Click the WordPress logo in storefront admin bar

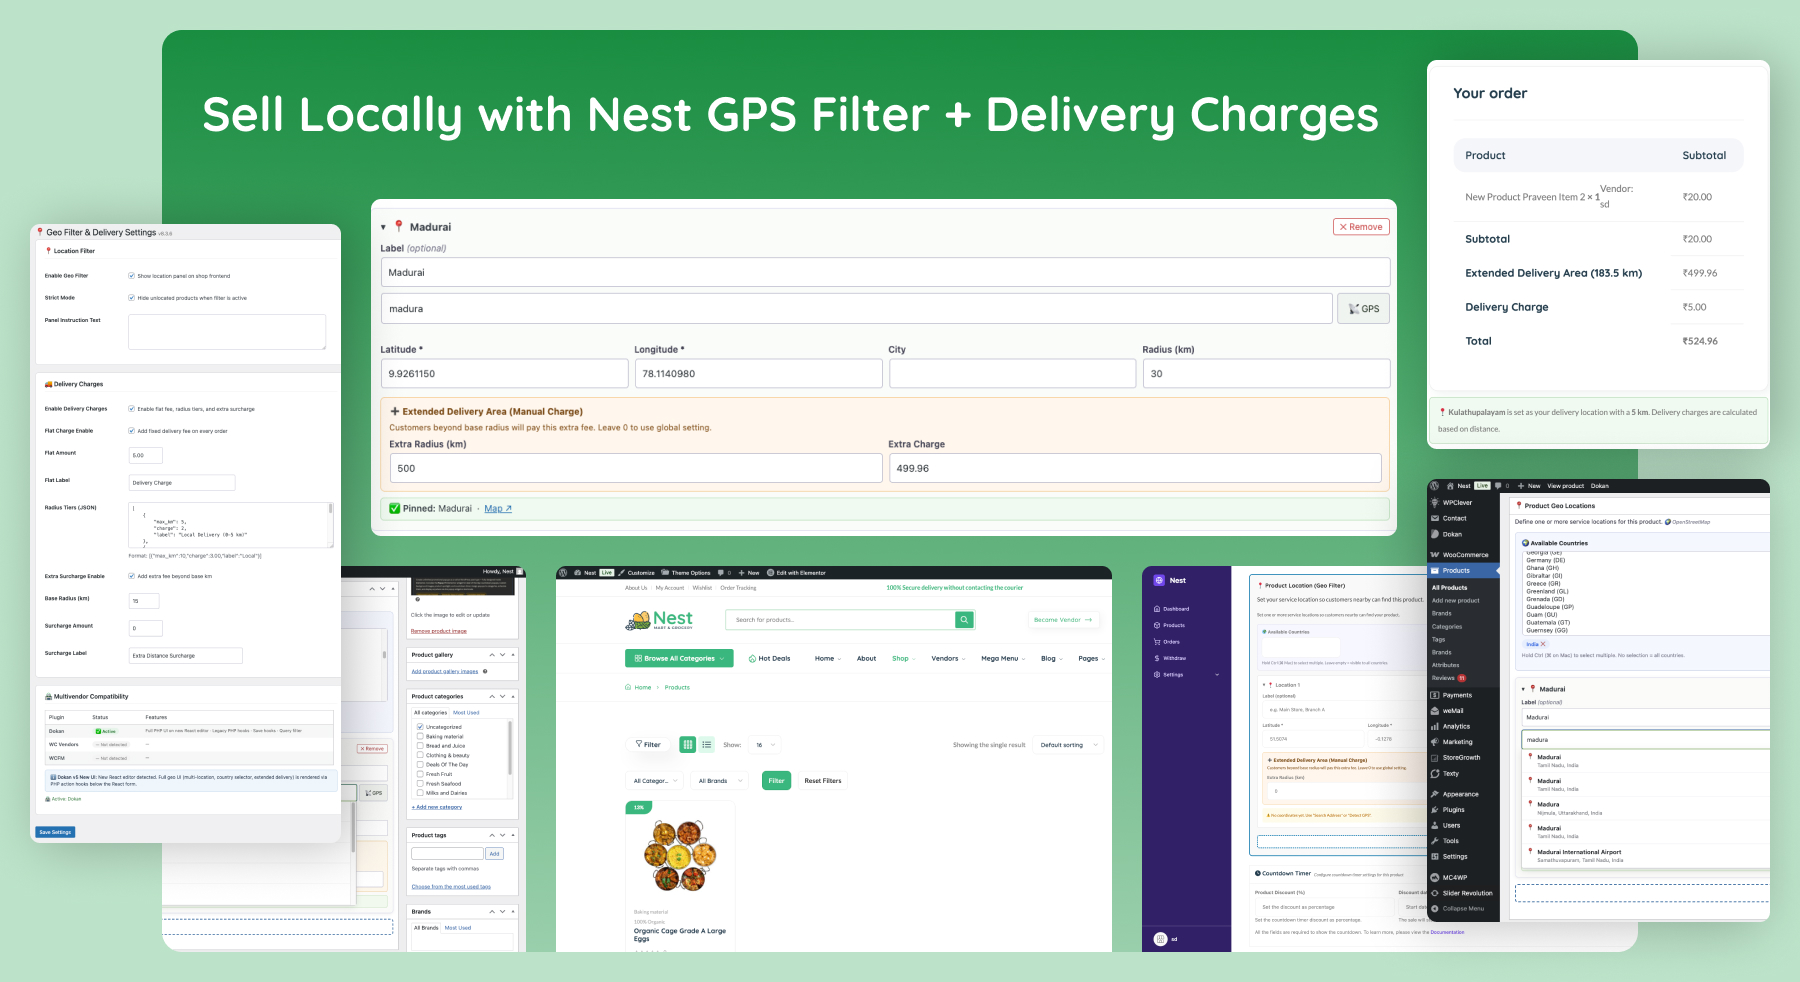pyautogui.click(x=563, y=573)
